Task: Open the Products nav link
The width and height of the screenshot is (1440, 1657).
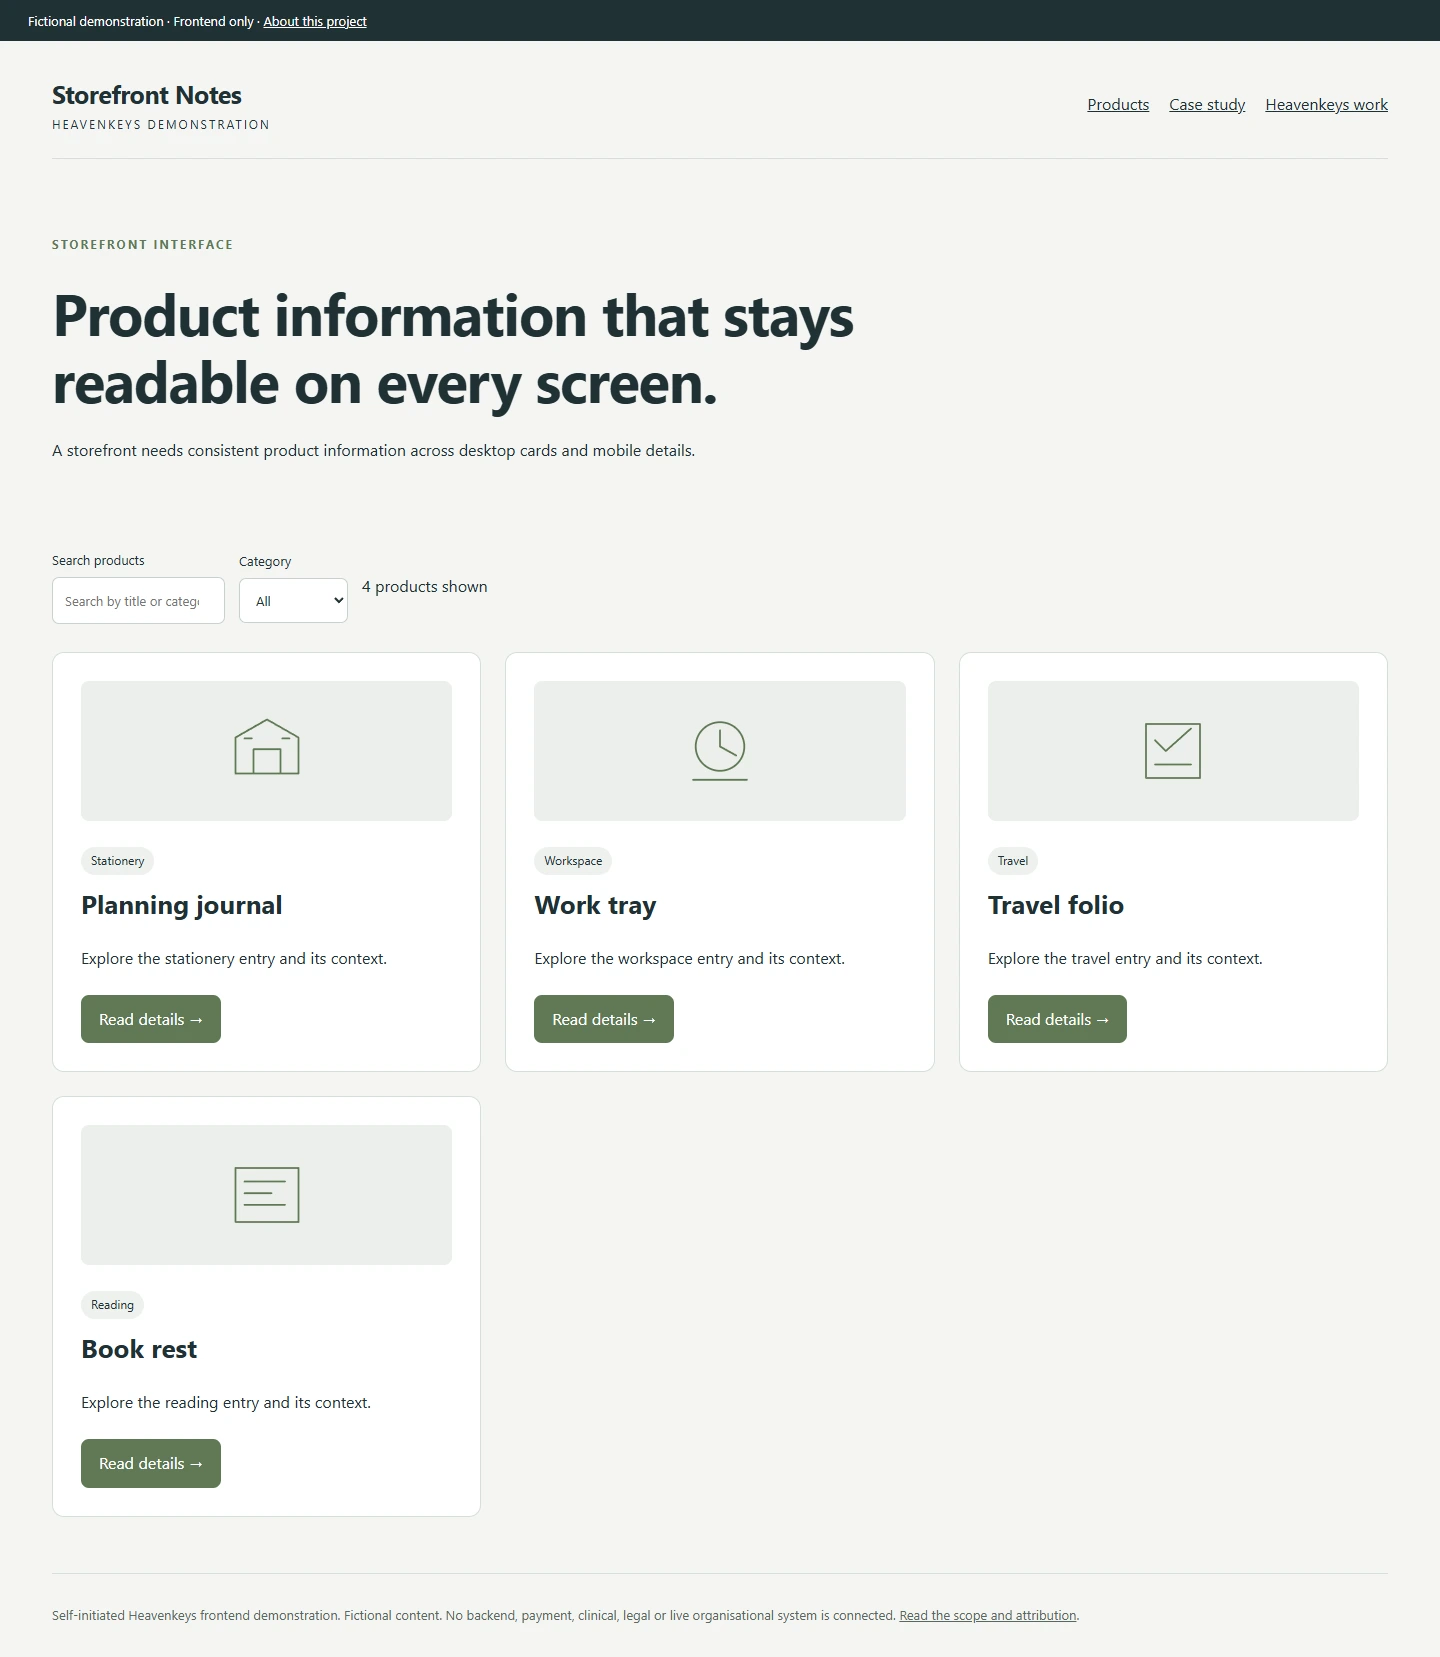Action: [x=1118, y=105]
